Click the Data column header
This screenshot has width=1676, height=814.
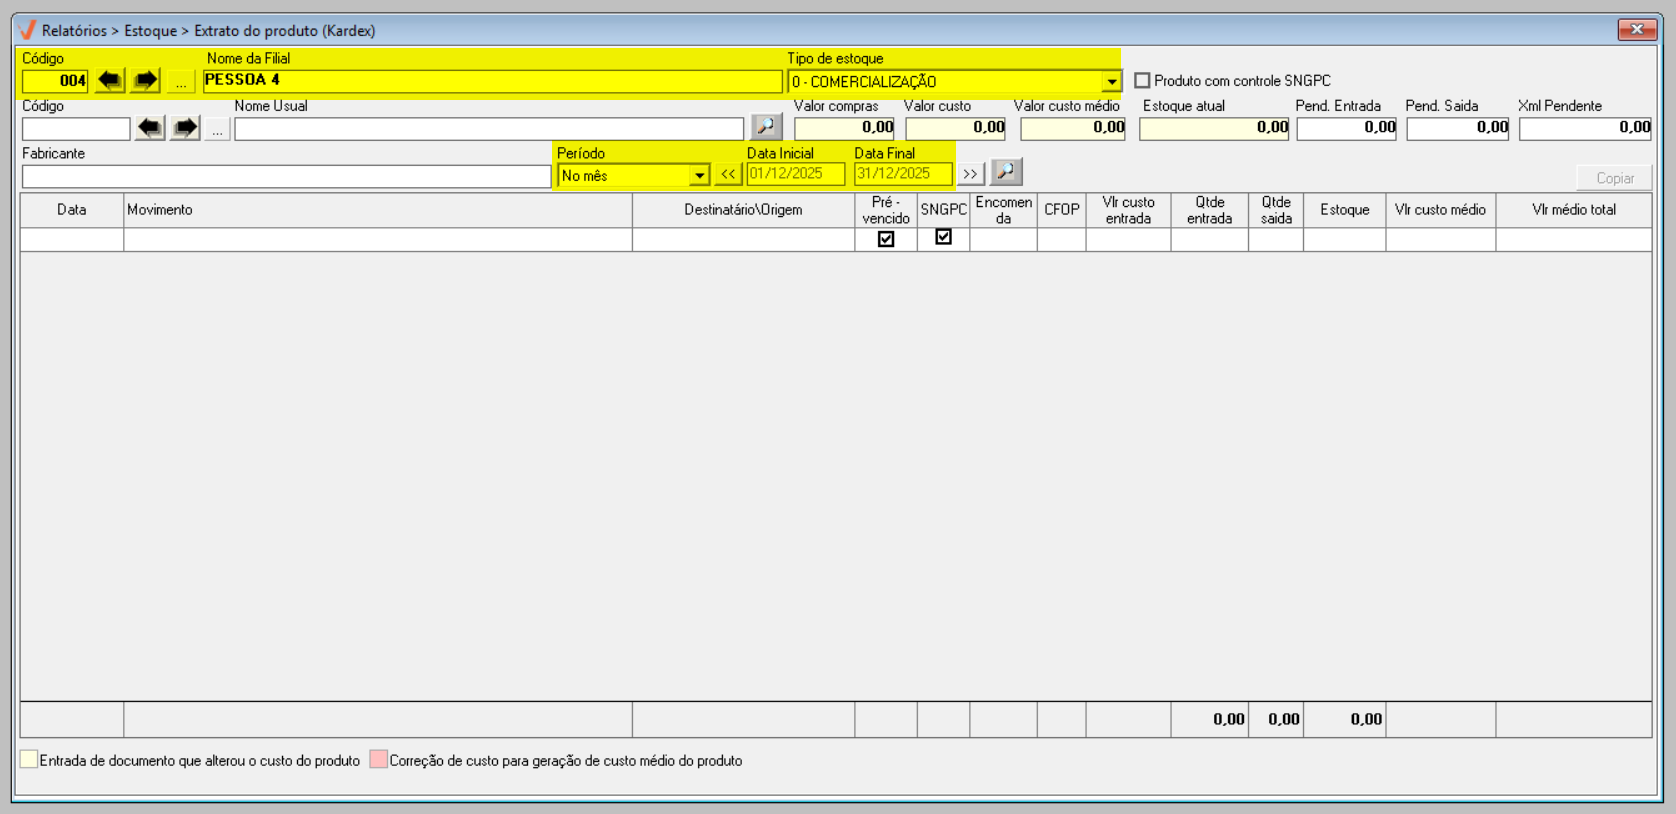pos(72,210)
